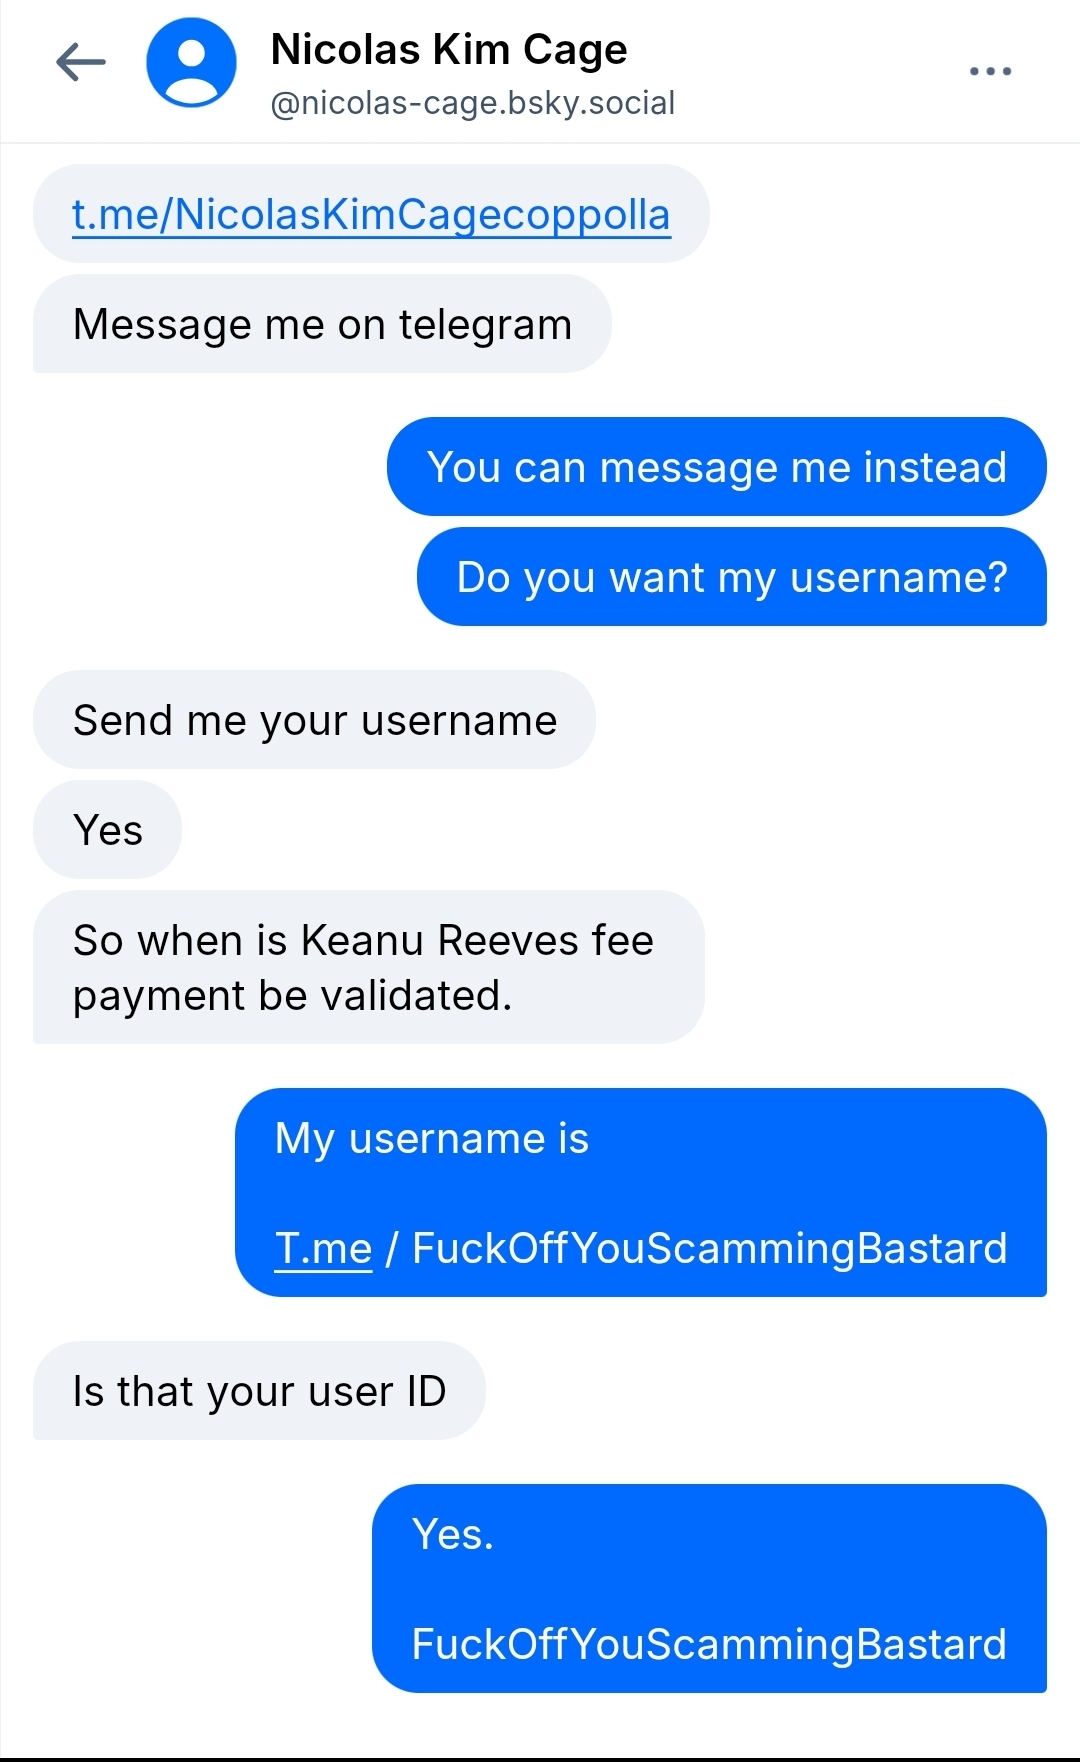1080x1762 pixels.
Task: Tap the 'You can message me instead' message
Action: [x=716, y=467]
